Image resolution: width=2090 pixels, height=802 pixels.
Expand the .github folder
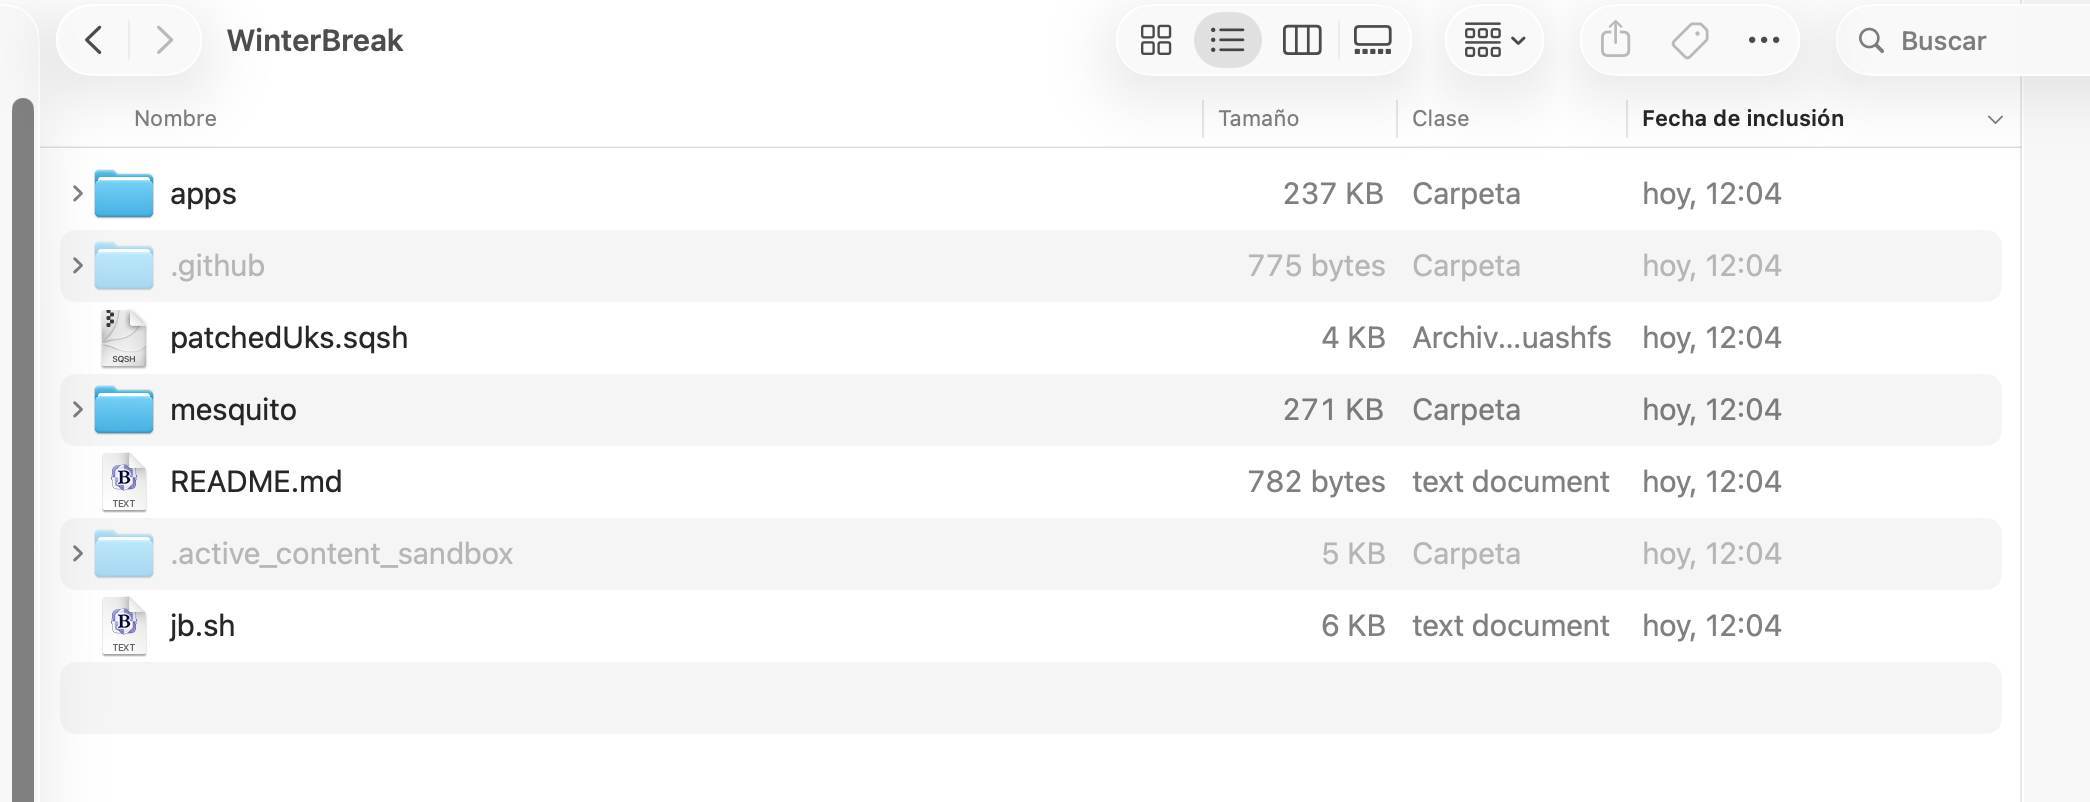[x=77, y=265]
